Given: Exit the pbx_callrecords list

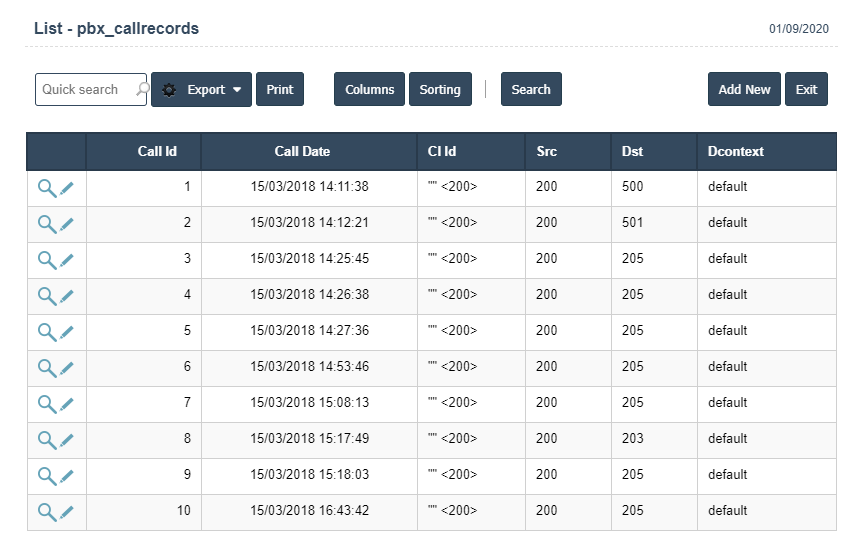Looking at the screenshot, I should tap(806, 90).
